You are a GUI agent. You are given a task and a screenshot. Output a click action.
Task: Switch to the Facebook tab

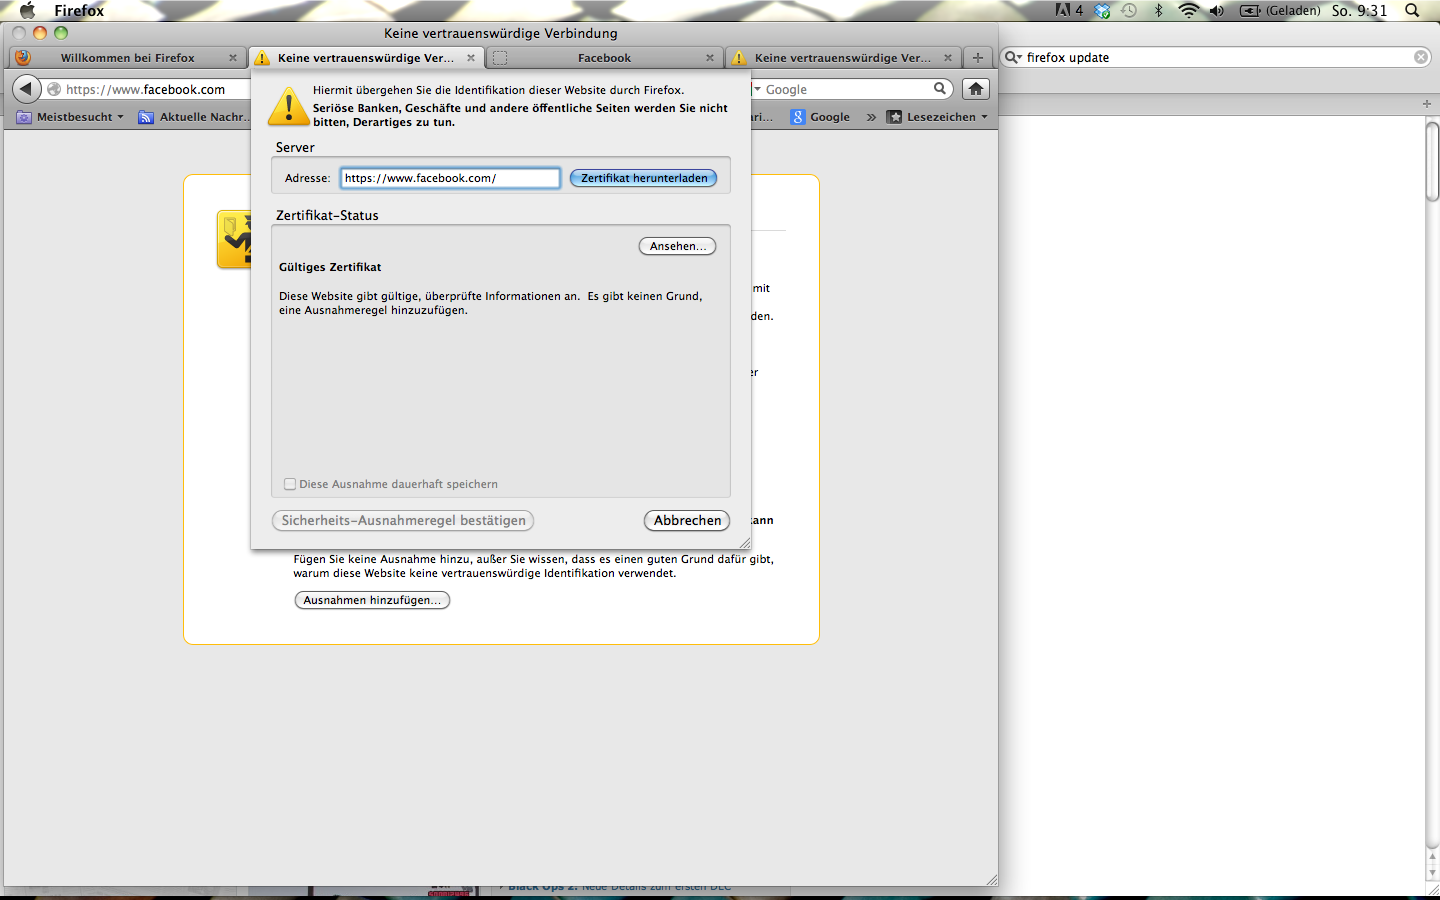[604, 58]
